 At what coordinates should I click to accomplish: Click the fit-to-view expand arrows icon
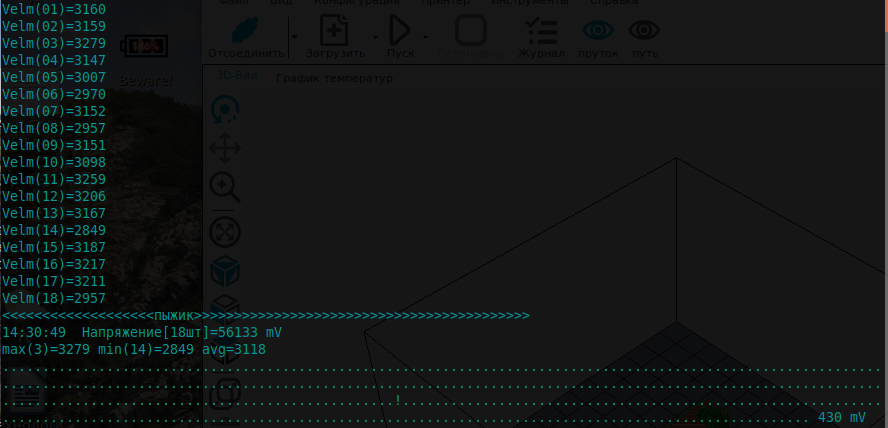coord(225,232)
